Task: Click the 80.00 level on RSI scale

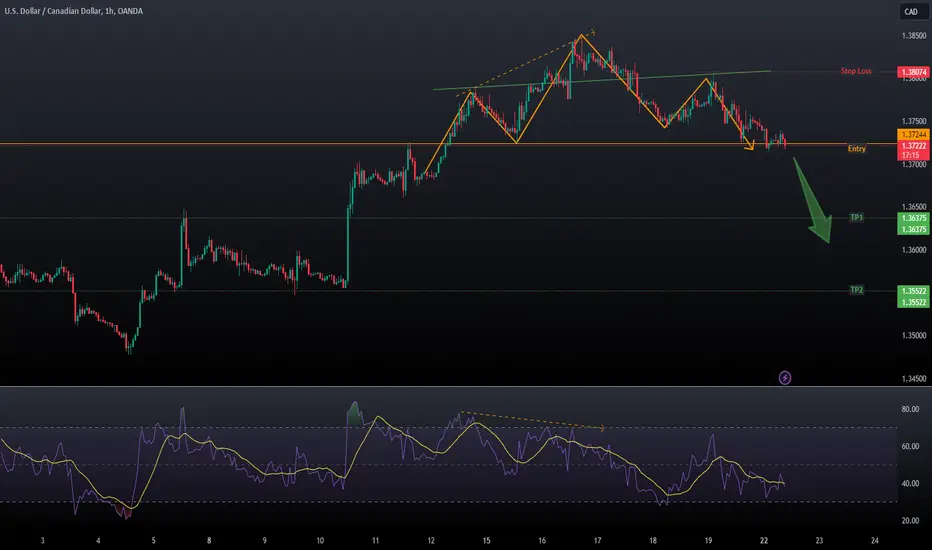Action: click(909, 409)
